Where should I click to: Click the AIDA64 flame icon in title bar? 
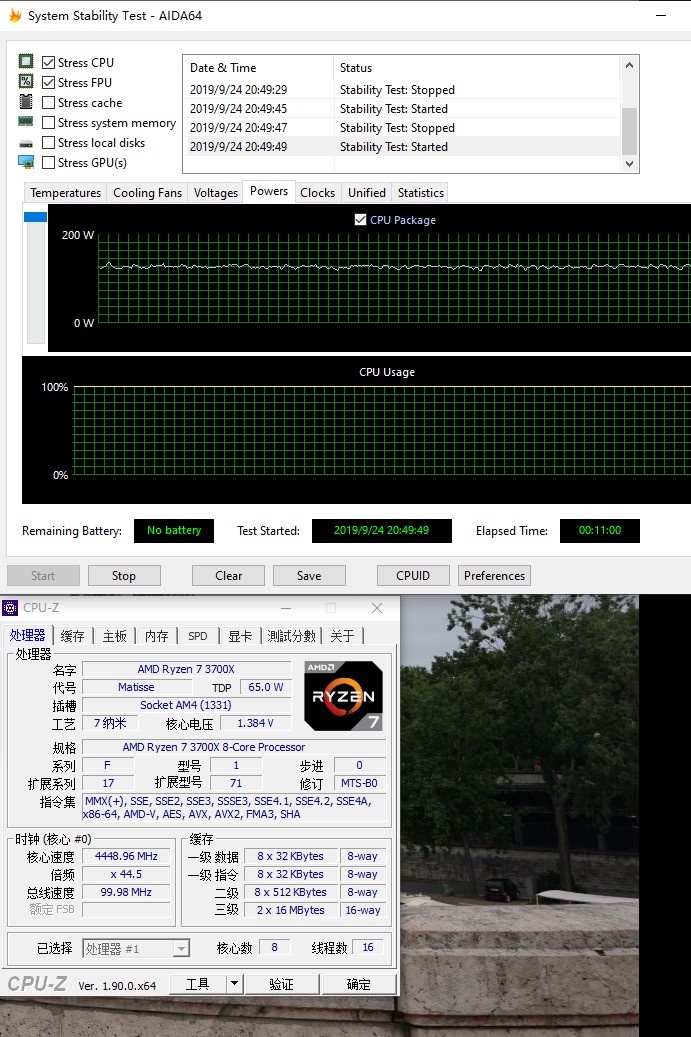pyautogui.click(x=15, y=15)
